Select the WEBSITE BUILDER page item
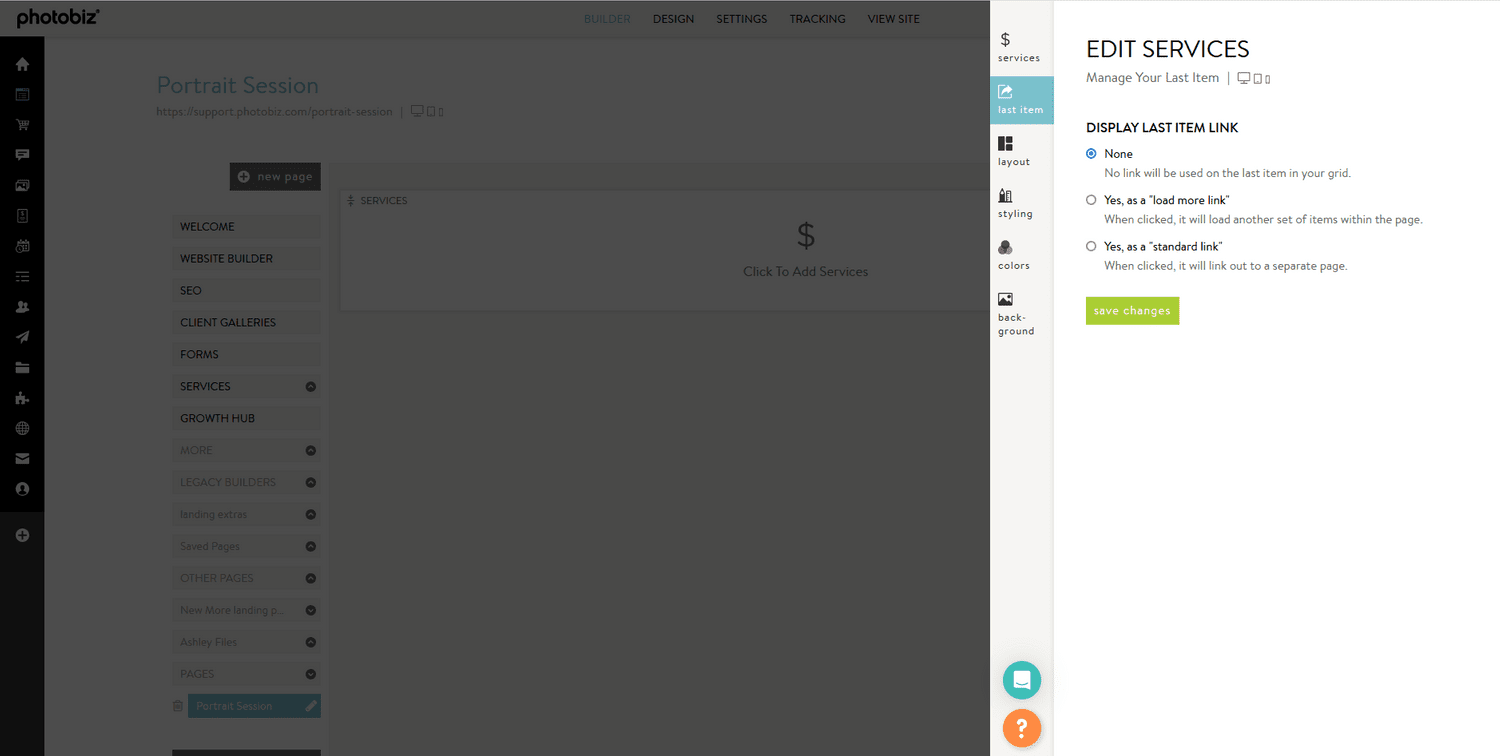This screenshot has width=1500, height=756. 245,259
